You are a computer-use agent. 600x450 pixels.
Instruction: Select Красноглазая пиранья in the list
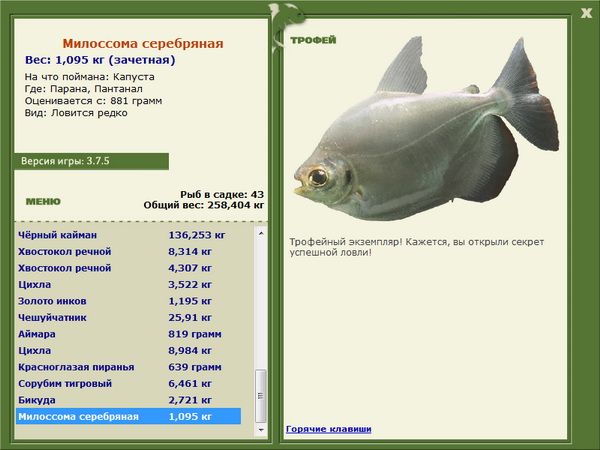coord(129,367)
